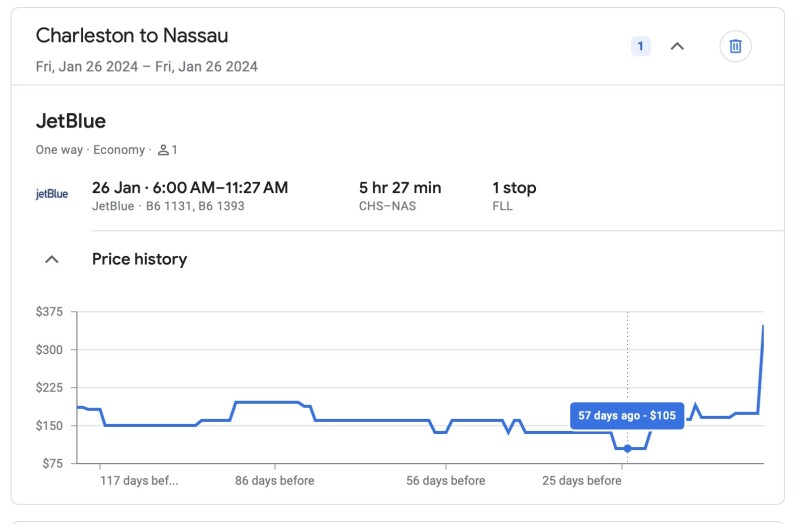Screen dimensions: 800x524
Task: Open the Charleston to Nassau route title
Action: (x=132, y=36)
